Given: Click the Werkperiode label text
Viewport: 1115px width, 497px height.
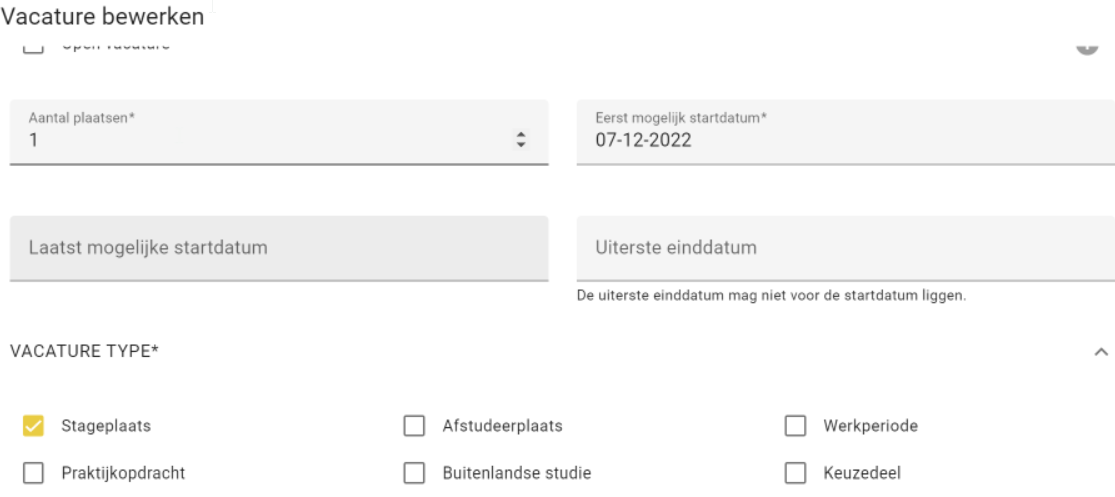Looking at the screenshot, I should 870,426.
